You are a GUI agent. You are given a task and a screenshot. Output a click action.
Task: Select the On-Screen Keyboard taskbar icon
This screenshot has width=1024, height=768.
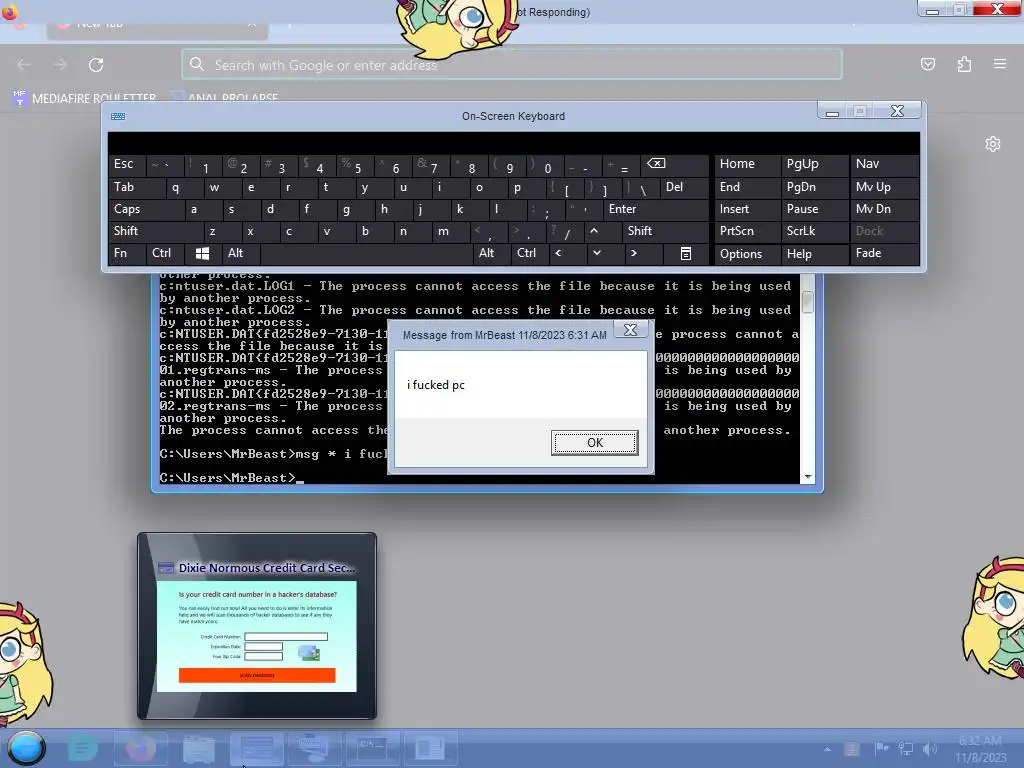click(314, 748)
